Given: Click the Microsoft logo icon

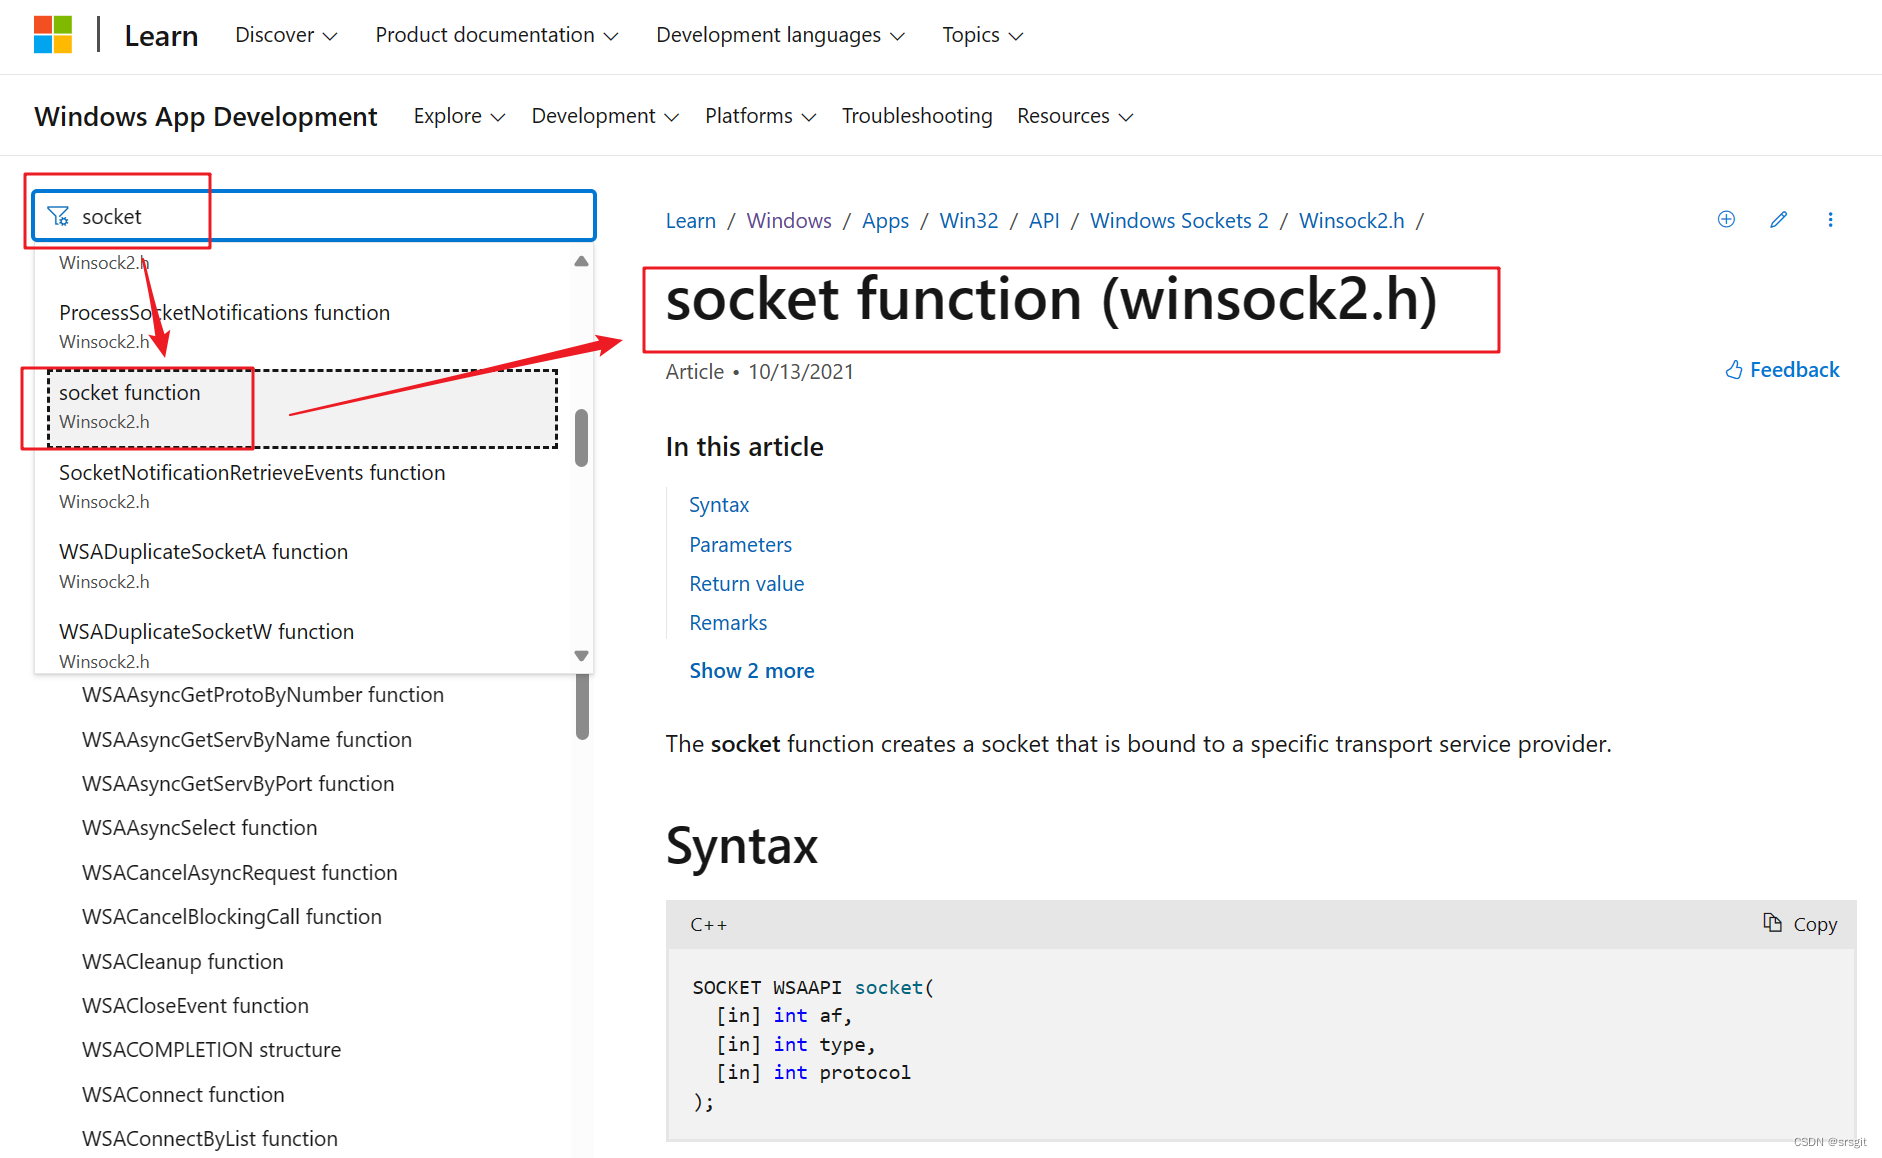Looking at the screenshot, I should tap(53, 34).
